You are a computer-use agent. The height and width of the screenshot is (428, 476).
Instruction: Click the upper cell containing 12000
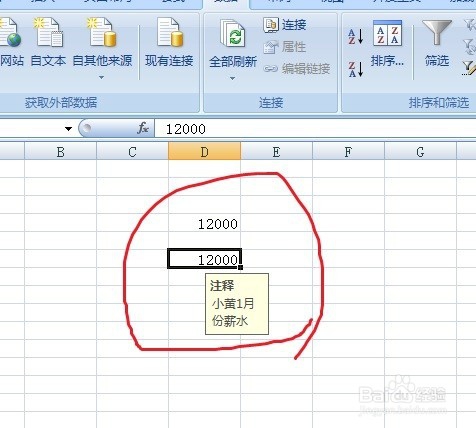204,224
